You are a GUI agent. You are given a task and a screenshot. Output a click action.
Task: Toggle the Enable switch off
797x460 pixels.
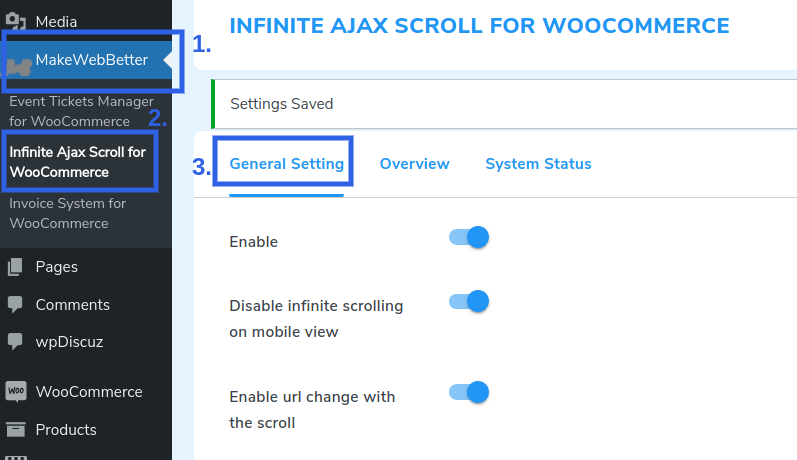pos(469,238)
